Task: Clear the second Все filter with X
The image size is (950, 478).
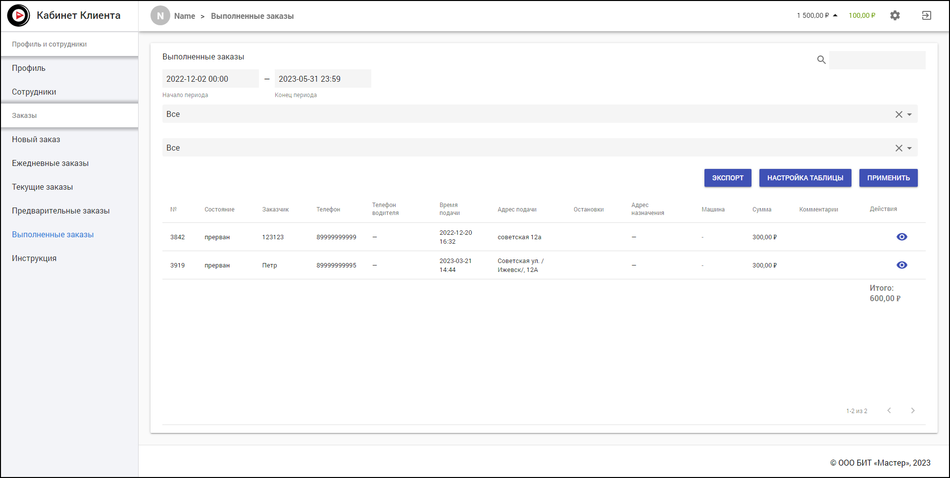Action: (x=898, y=148)
